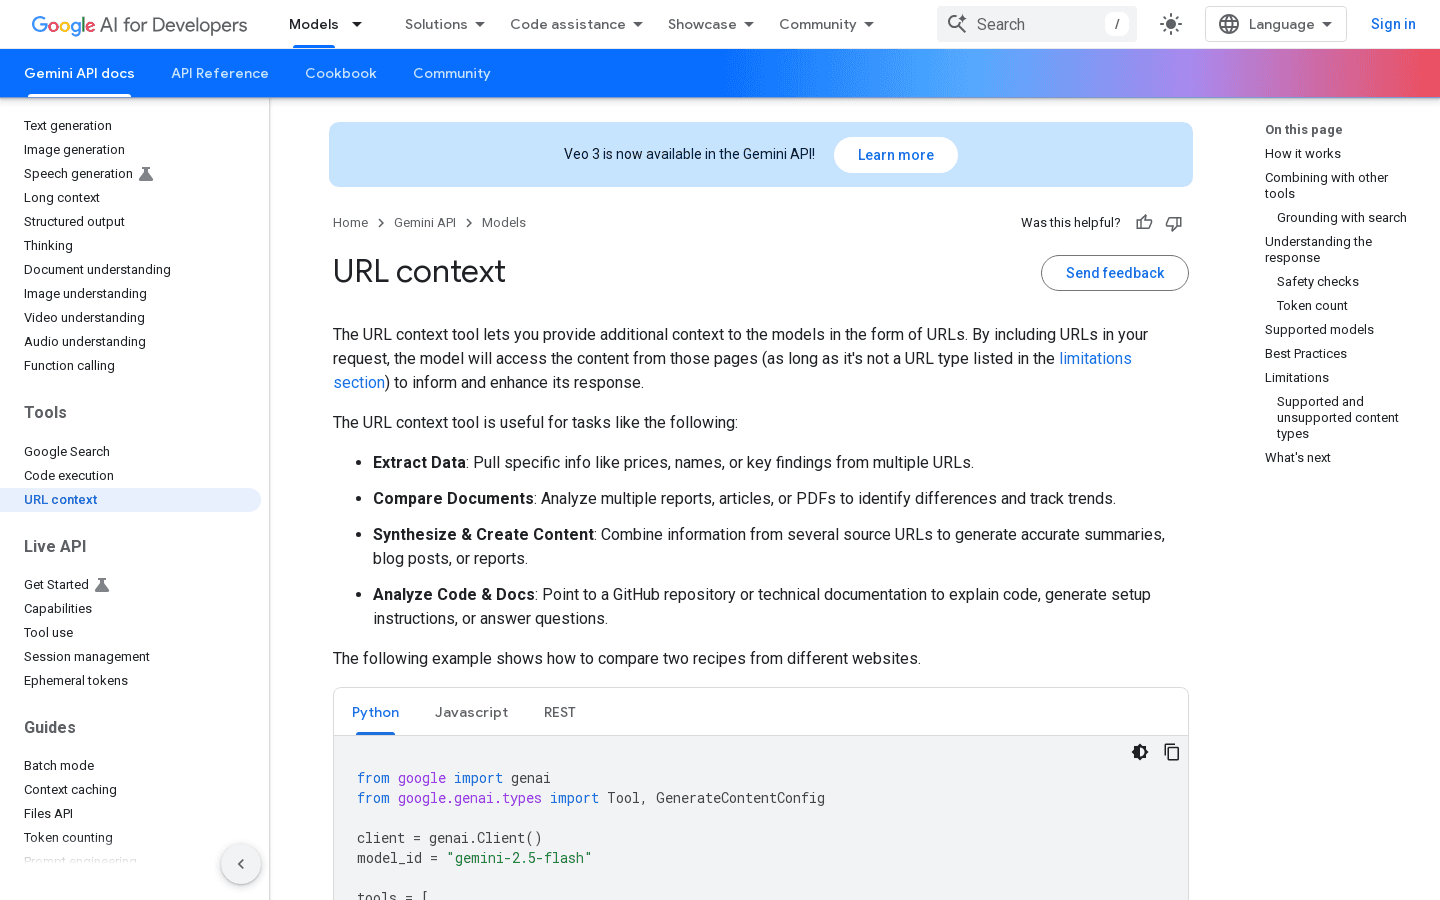Click the experimental flask icon beside Get Started
The image size is (1440, 900).
click(102, 585)
